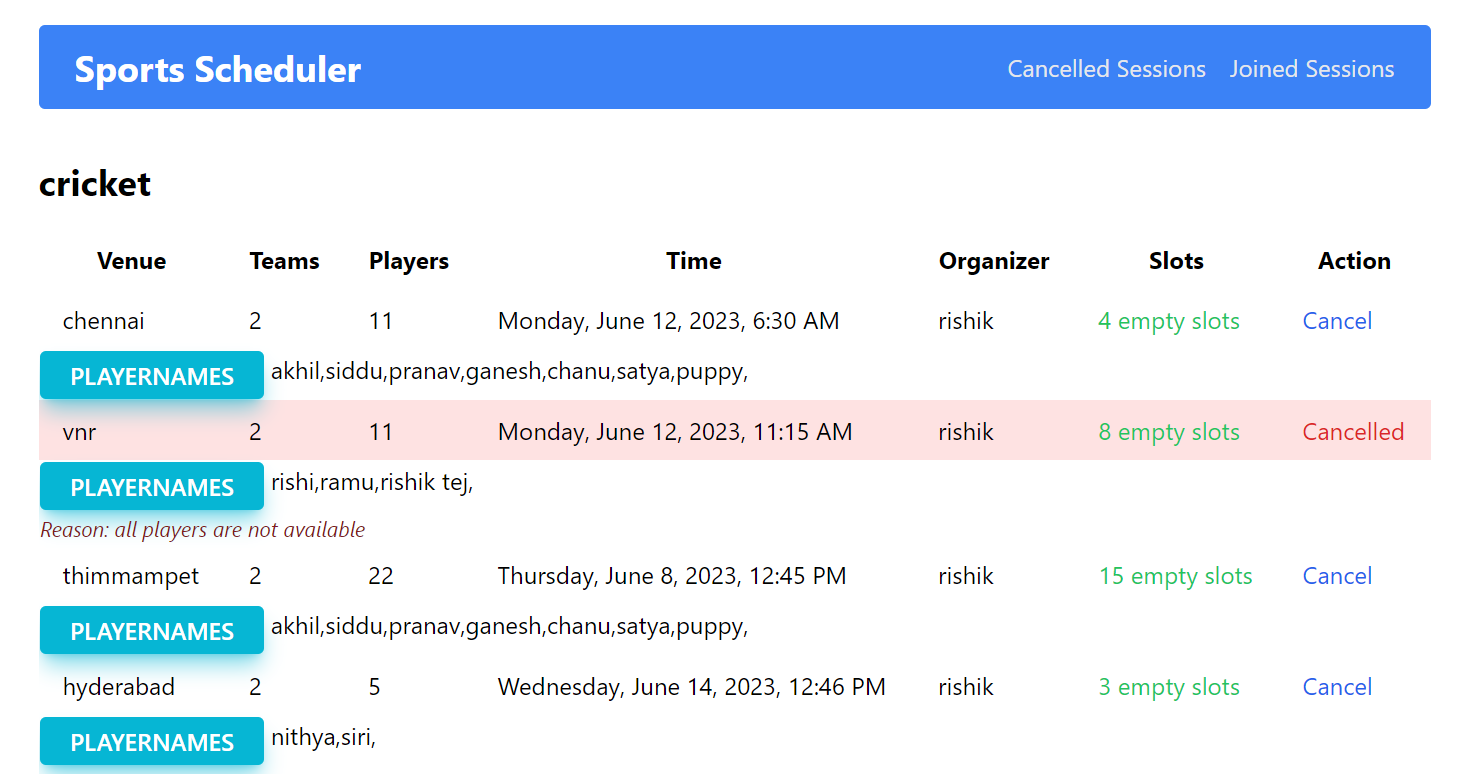Cancel the thimmampet cricket session
Screen dimensions: 1465x774
tap(1337, 575)
